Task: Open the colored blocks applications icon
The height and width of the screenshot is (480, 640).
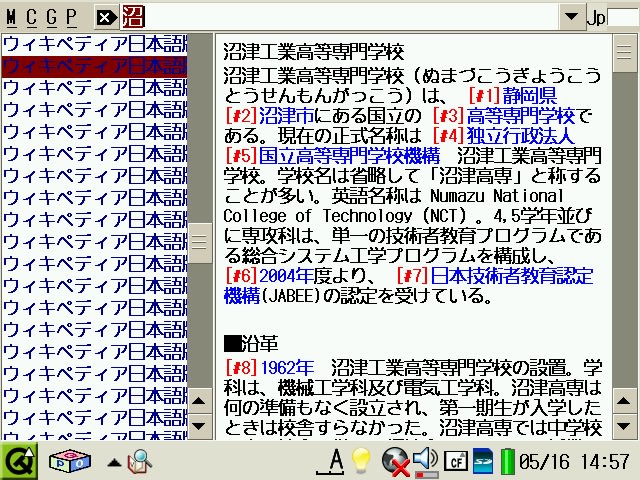Action: (x=69, y=462)
